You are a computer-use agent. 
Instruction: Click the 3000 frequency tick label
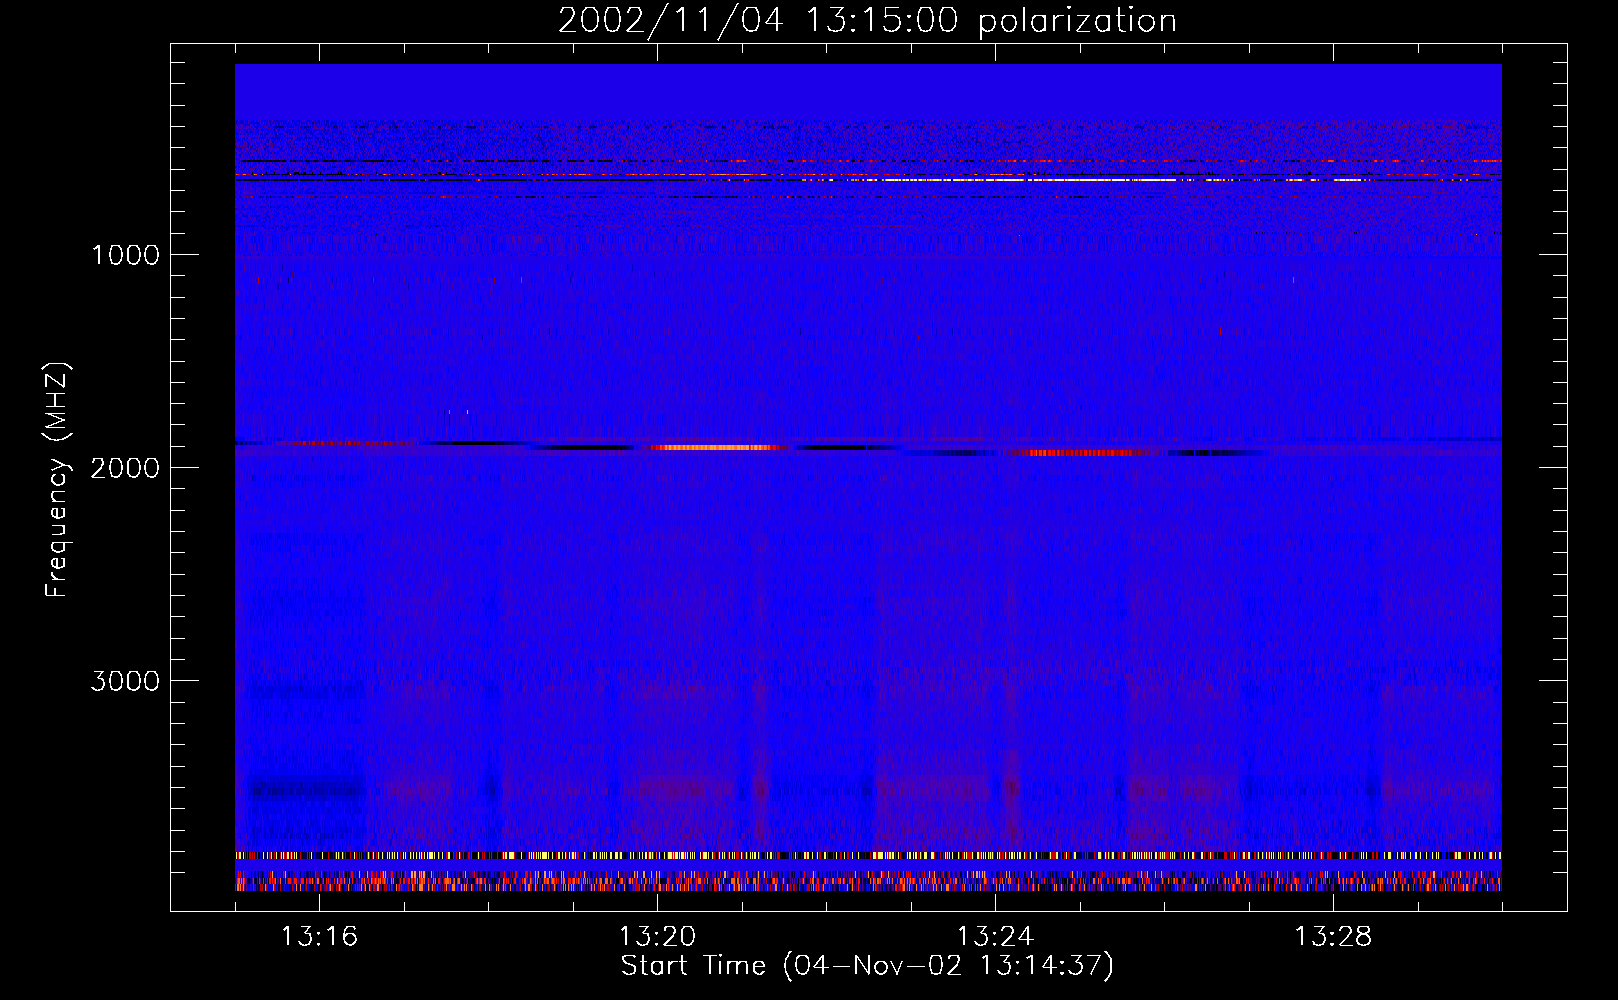click(x=125, y=681)
